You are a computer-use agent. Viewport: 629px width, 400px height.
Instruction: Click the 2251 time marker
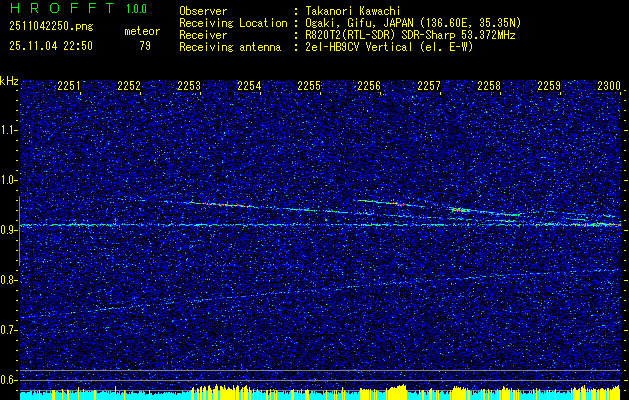coord(69,85)
